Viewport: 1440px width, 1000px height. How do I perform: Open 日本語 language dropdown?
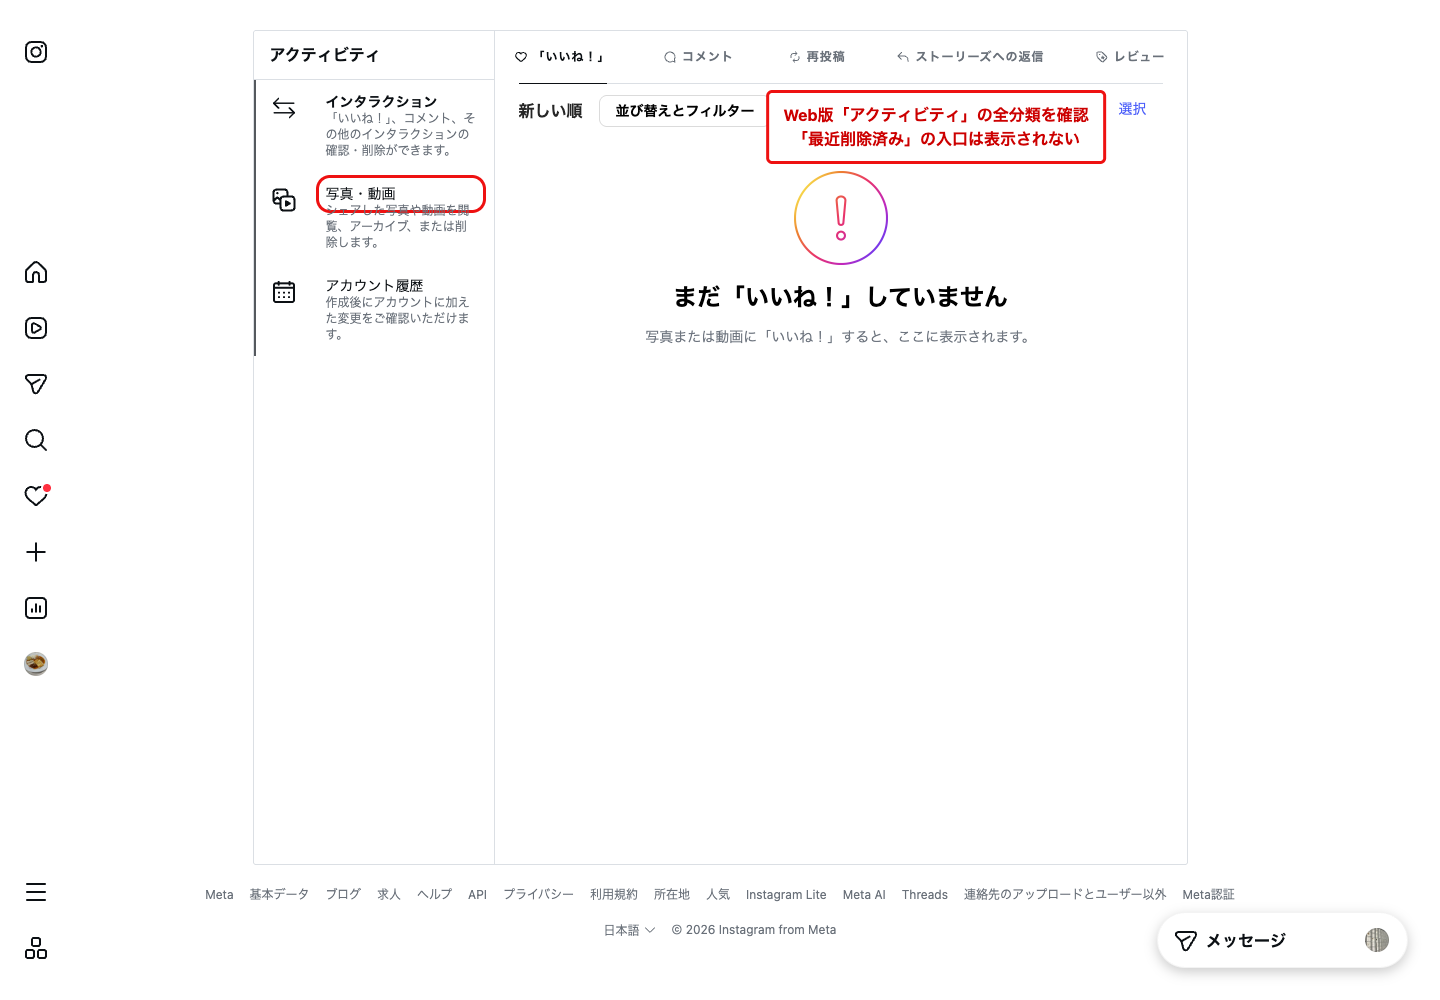[629, 930]
